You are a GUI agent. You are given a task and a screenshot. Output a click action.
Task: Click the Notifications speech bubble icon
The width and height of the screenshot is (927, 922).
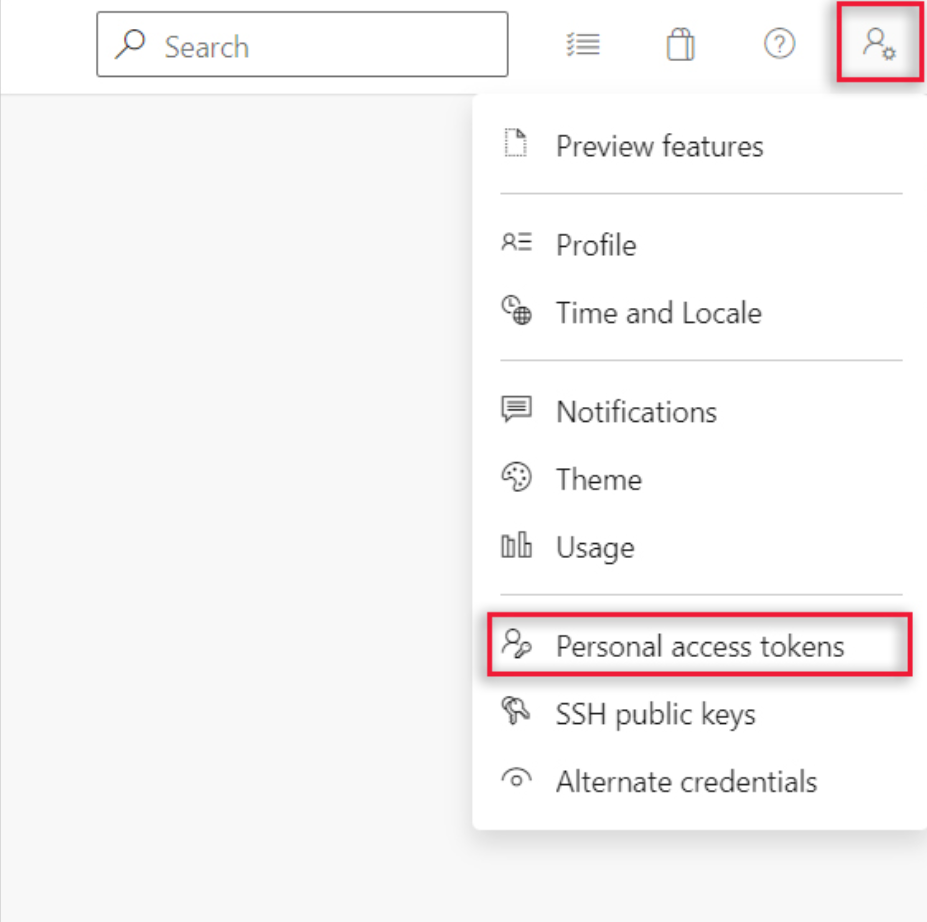(x=516, y=411)
